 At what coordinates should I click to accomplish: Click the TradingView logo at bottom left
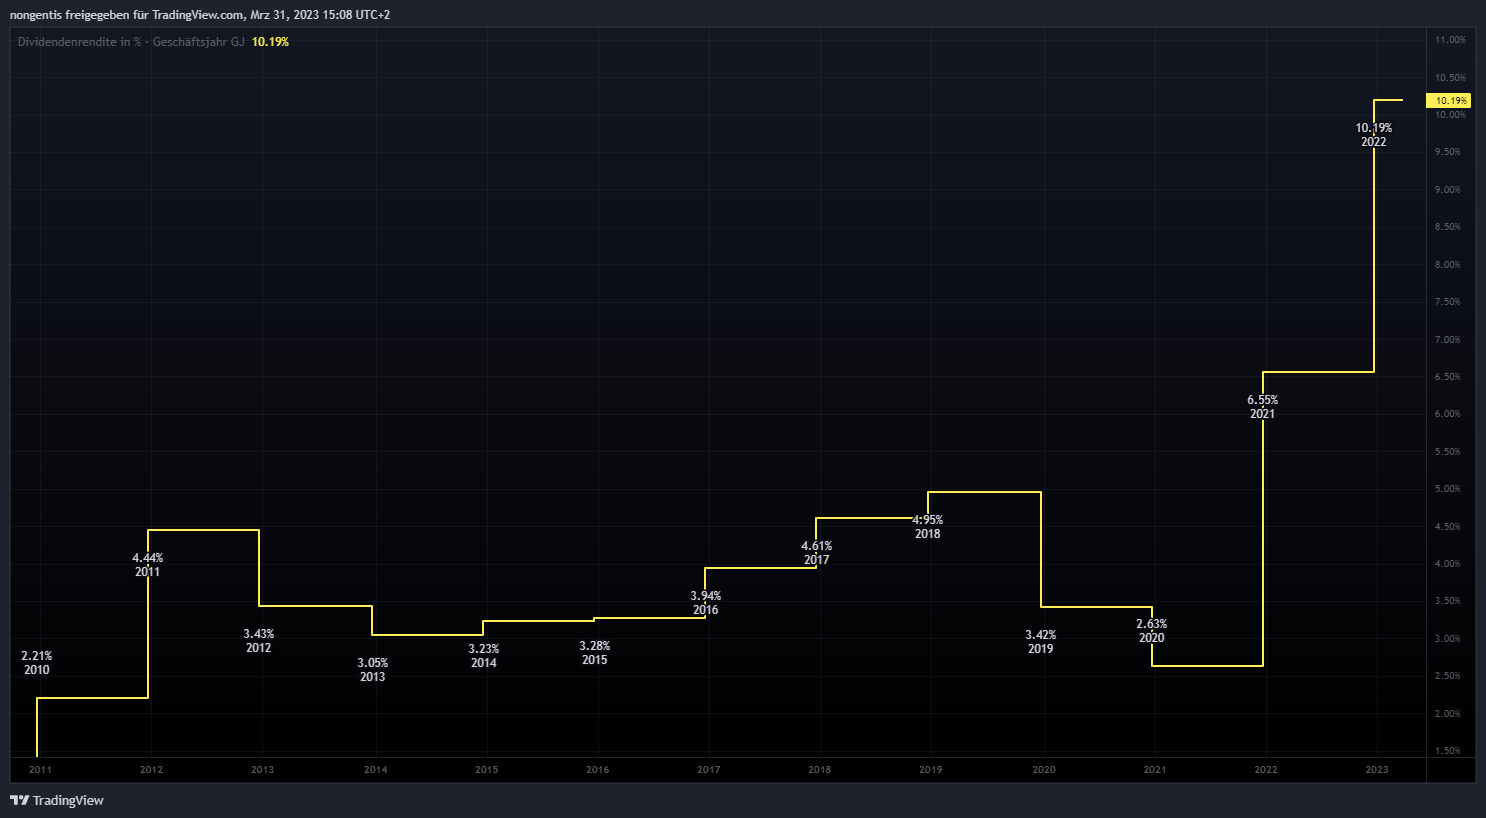click(57, 800)
